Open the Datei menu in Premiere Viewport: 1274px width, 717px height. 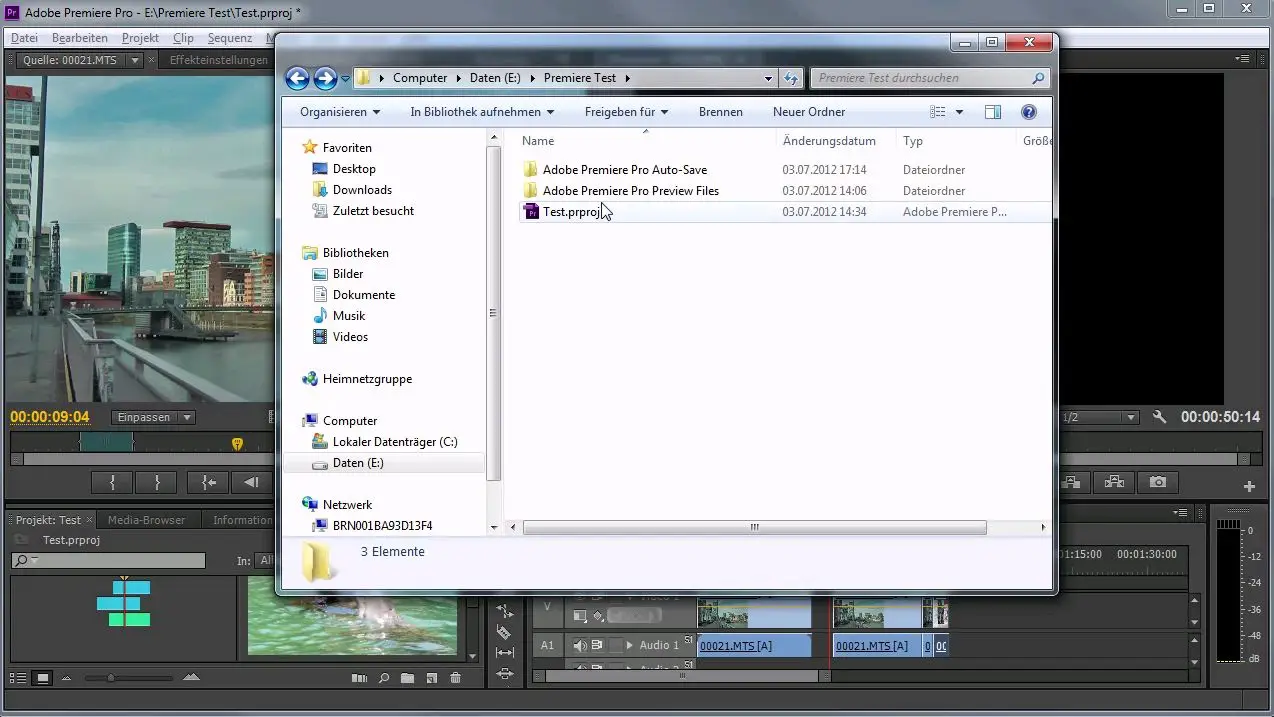[24, 38]
